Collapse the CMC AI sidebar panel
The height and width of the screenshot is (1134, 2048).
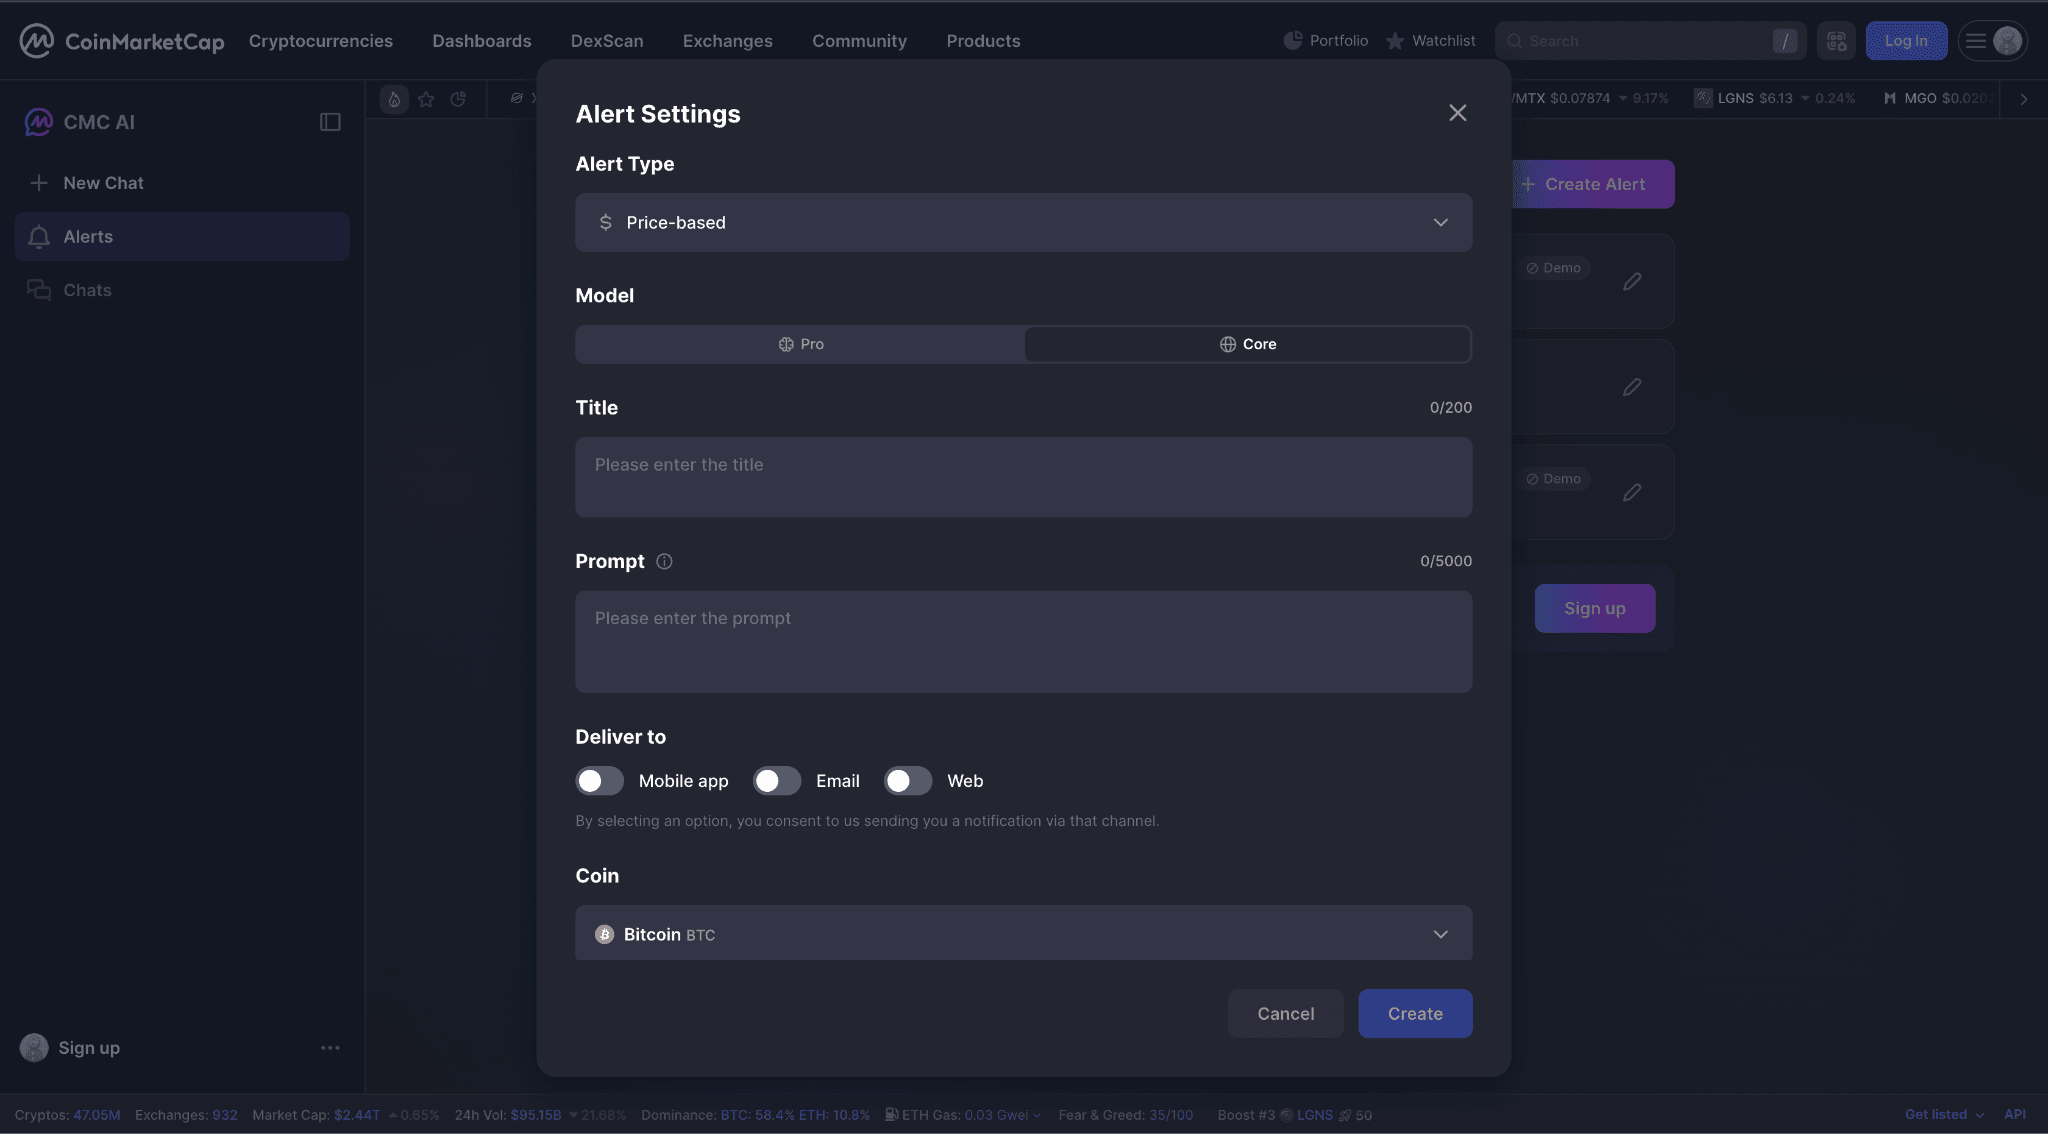click(330, 122)
